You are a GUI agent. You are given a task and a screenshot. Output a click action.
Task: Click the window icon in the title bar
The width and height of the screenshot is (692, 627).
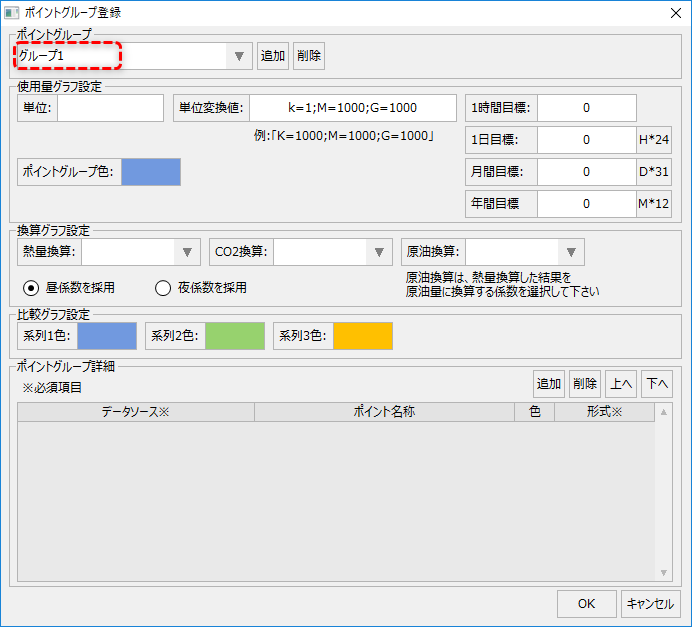click(13, 12)
